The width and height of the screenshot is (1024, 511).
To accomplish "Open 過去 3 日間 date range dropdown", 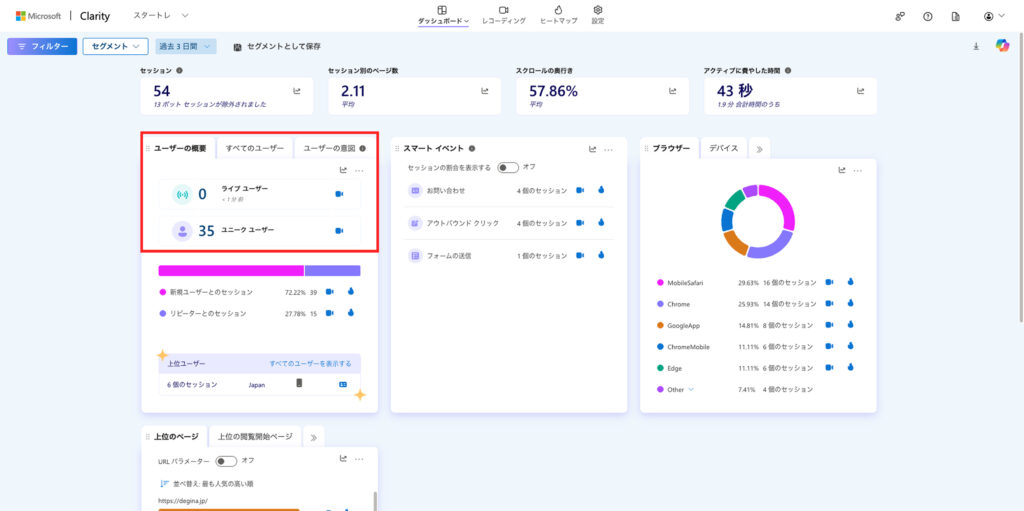I will click(186, 46).
